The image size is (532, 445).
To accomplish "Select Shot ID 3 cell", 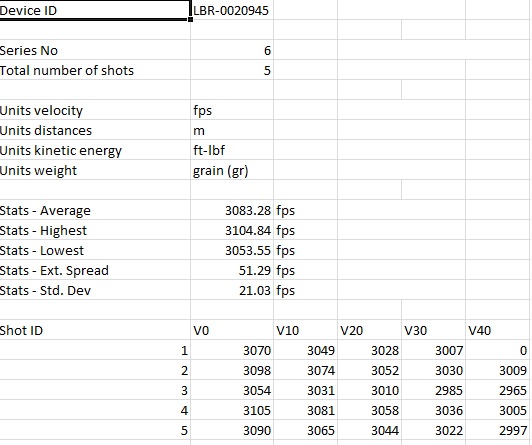I will (95, 390).
